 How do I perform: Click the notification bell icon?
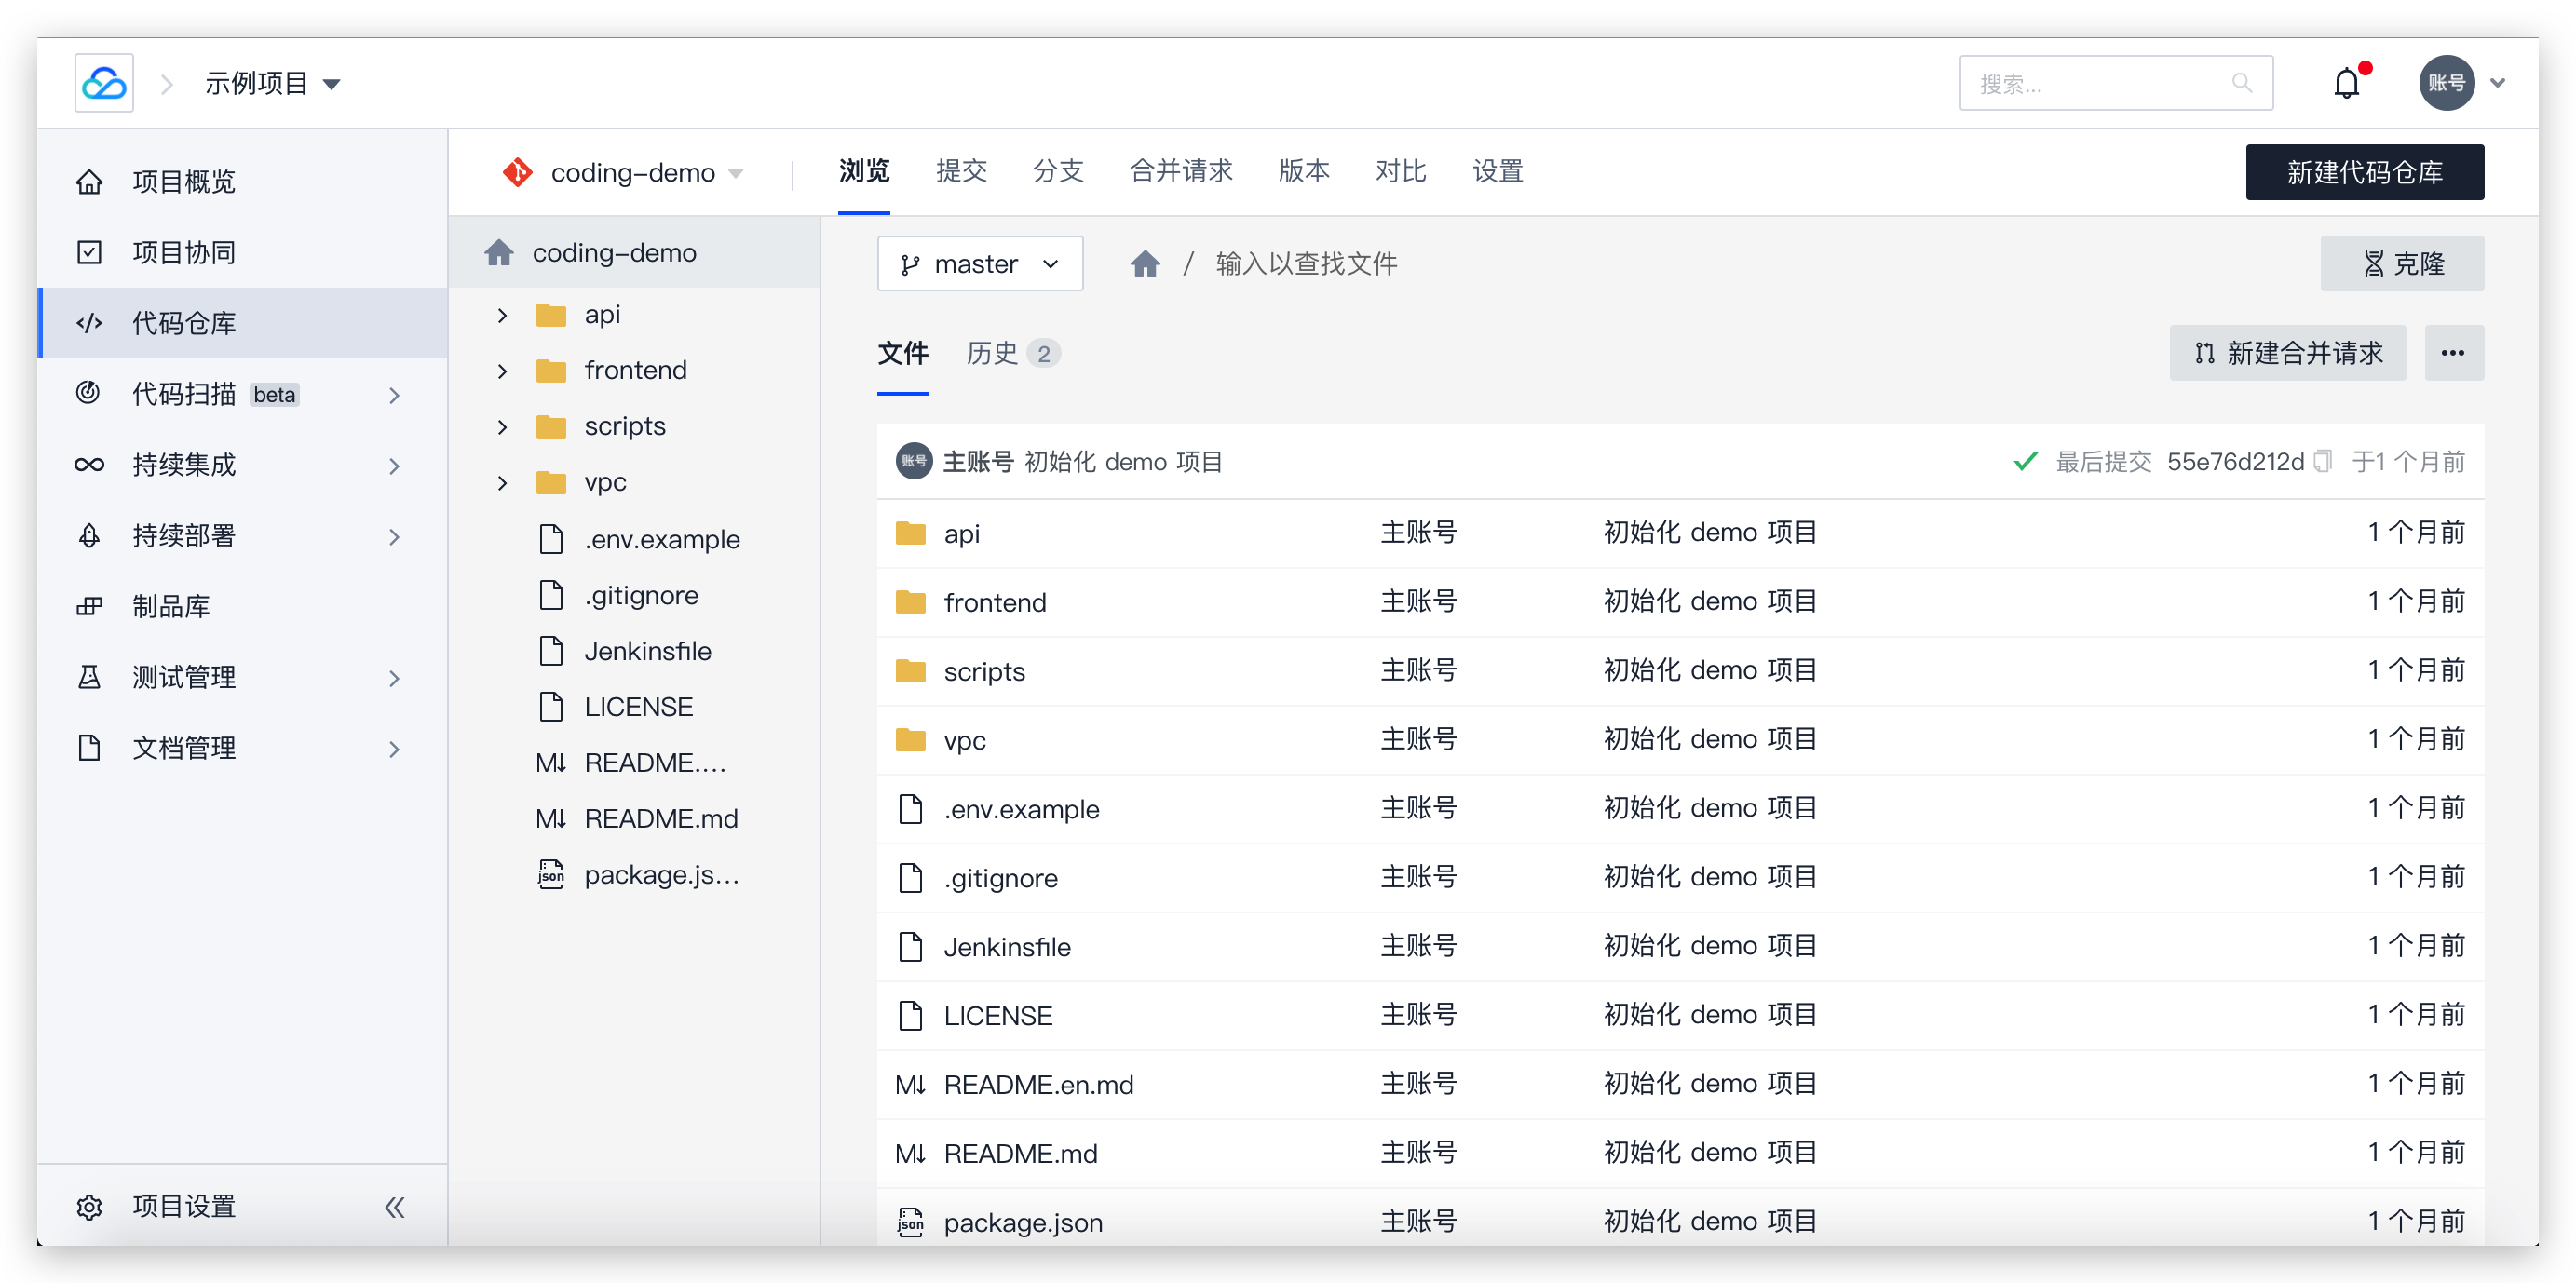[2346, 83]
